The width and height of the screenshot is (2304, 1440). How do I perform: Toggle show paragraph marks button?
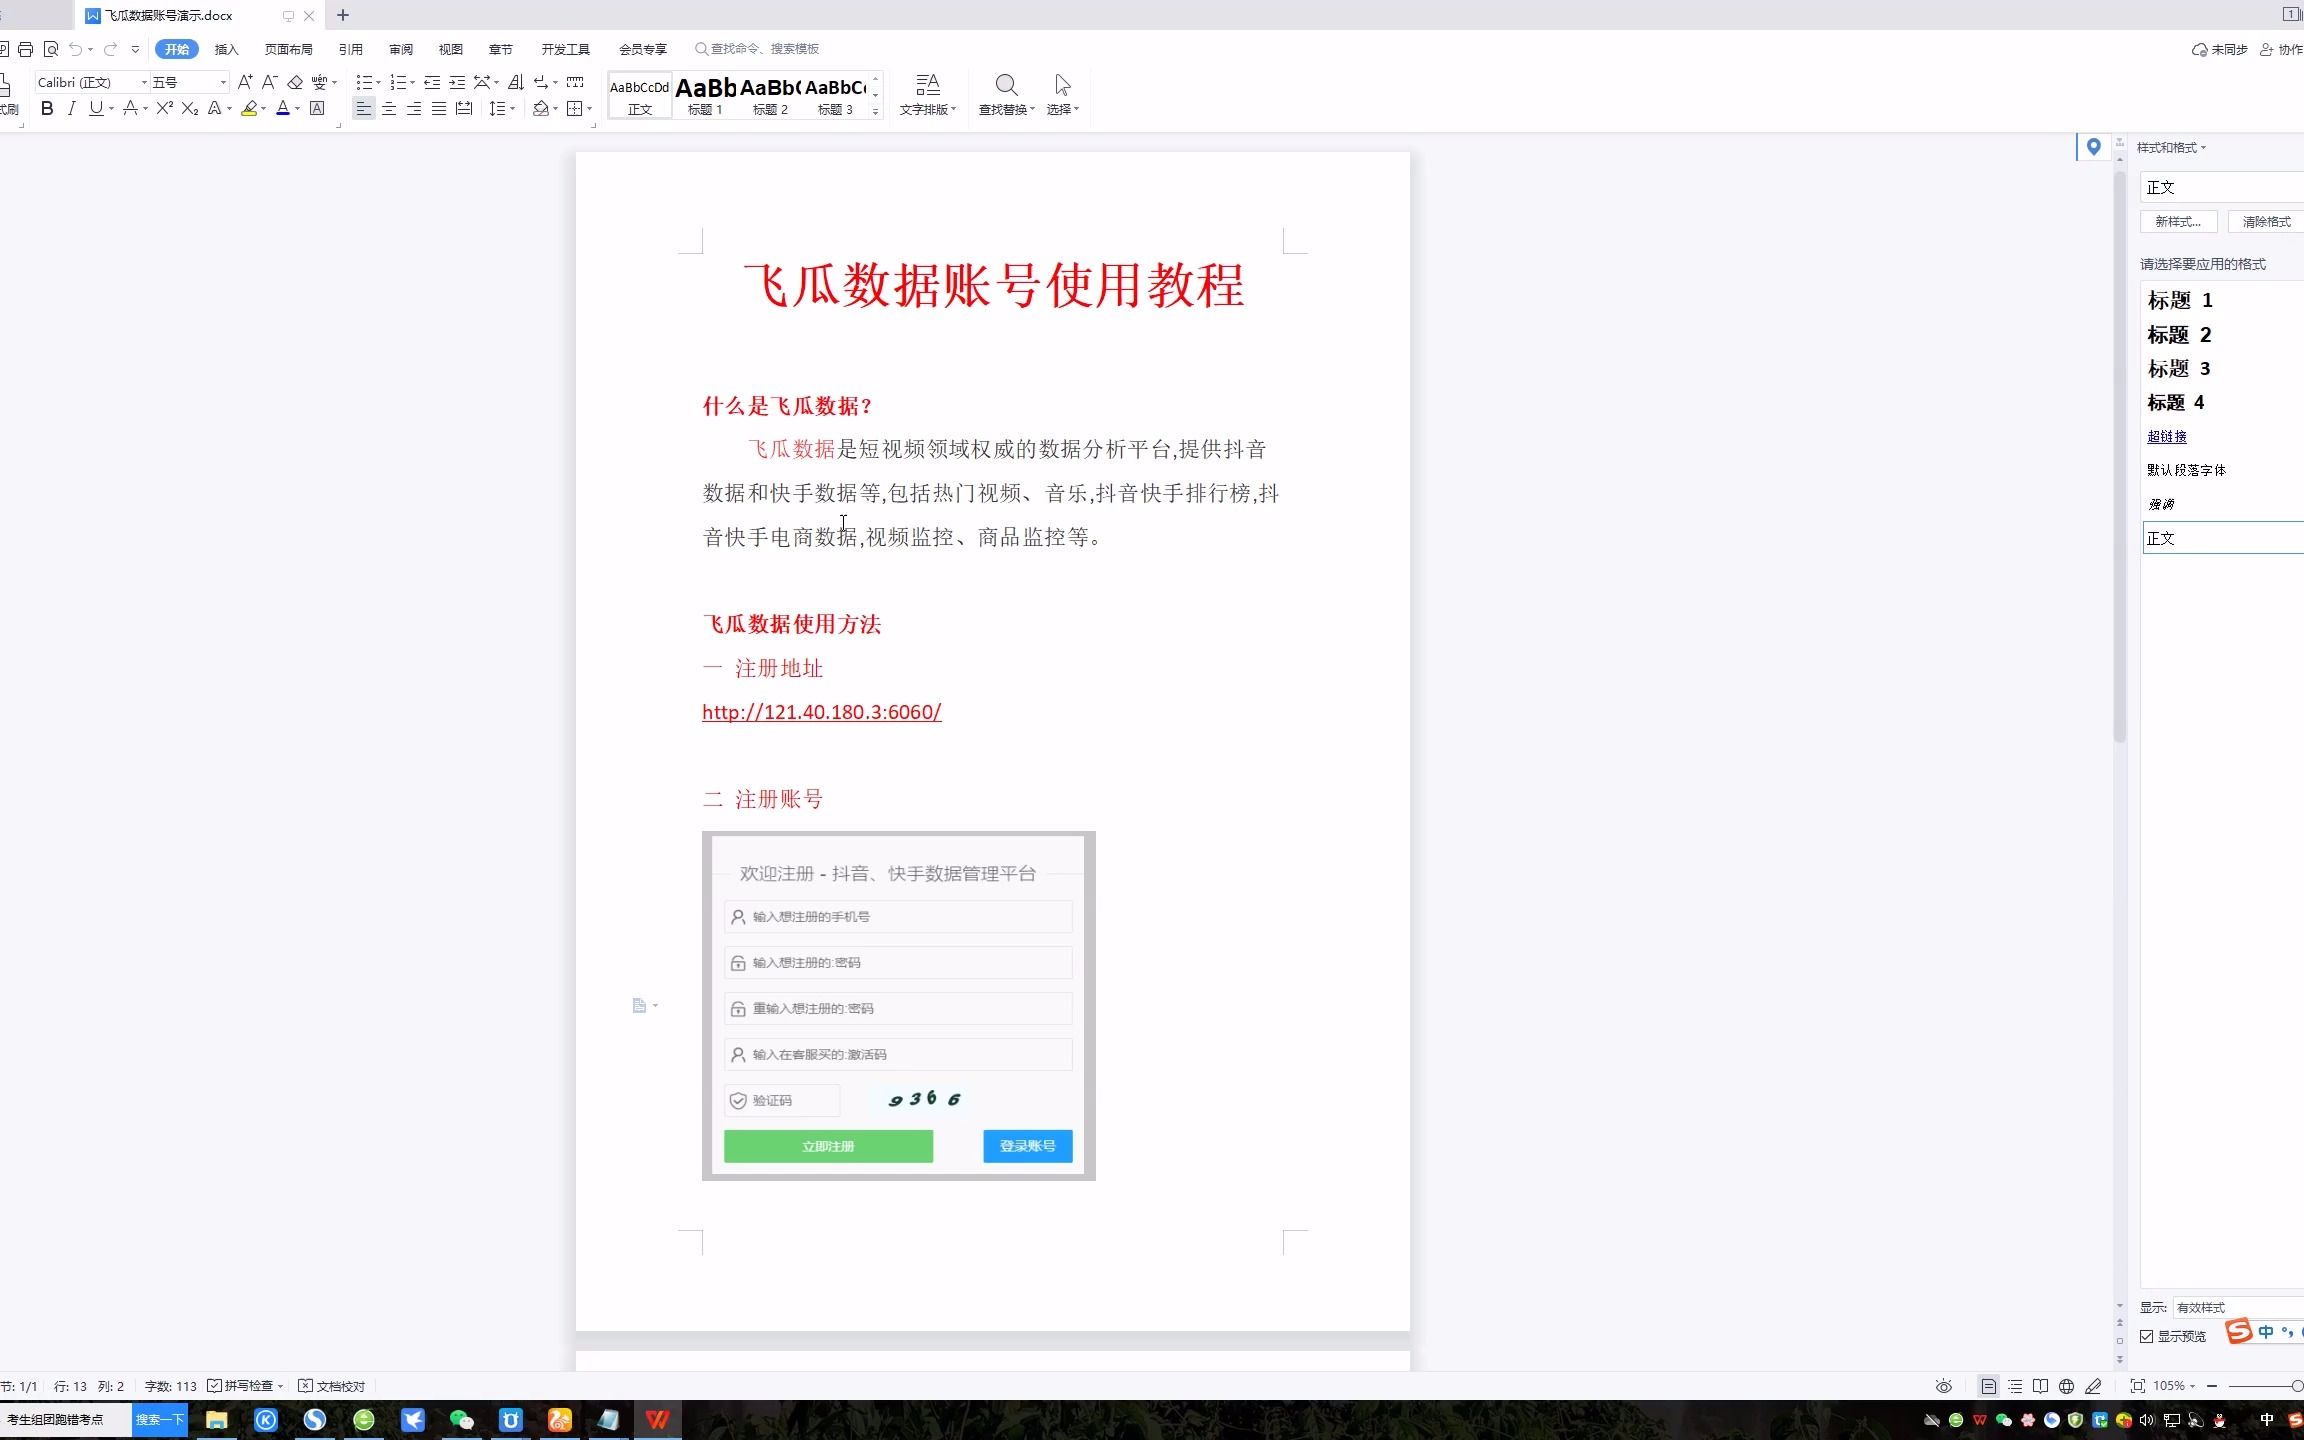click(541, 82)
